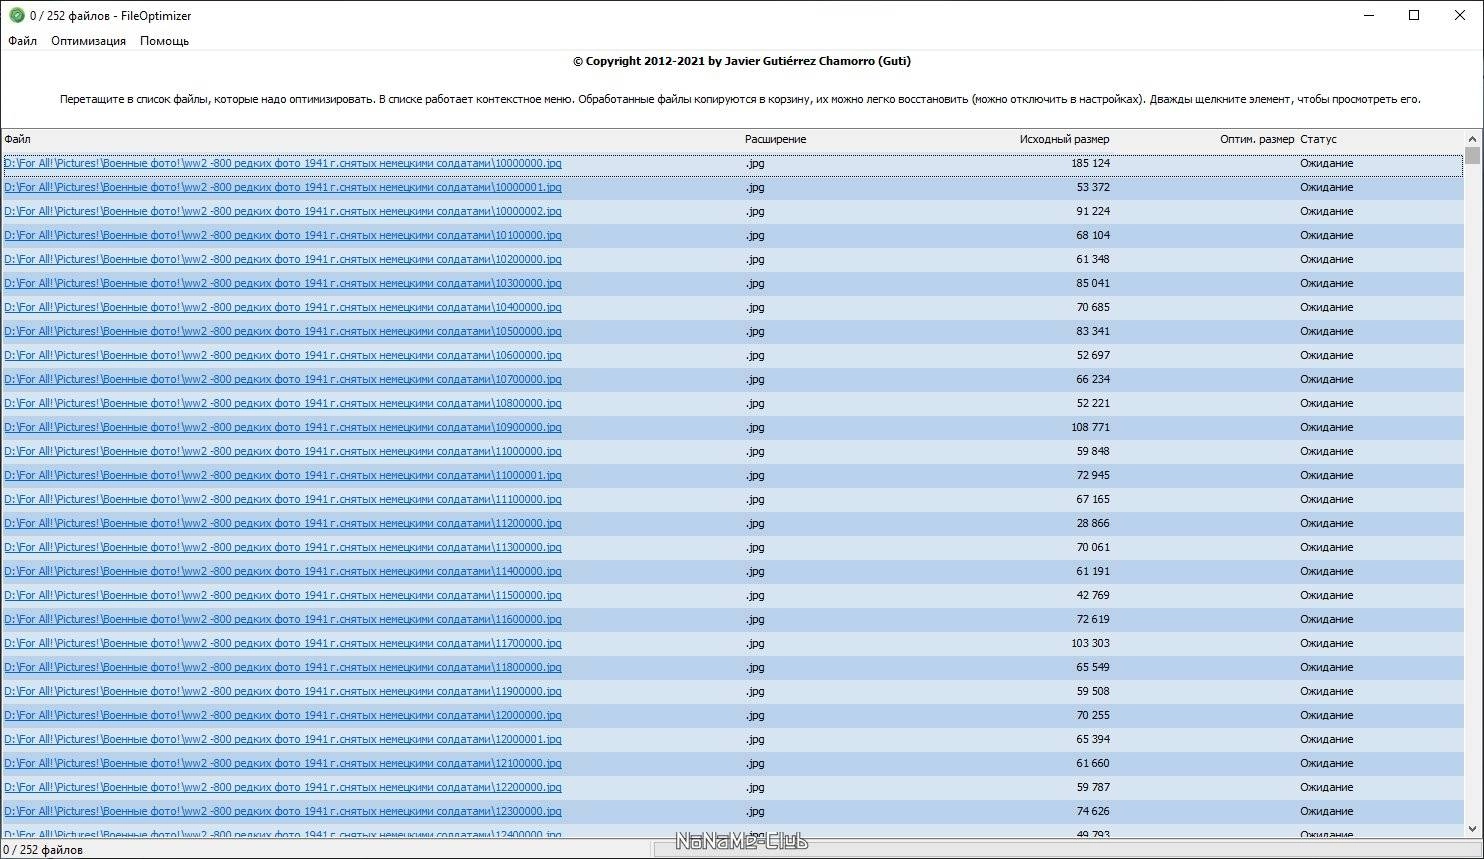Open the Файл menu
The width and height of the screenshot is (1484, 859).
[22, 41]
